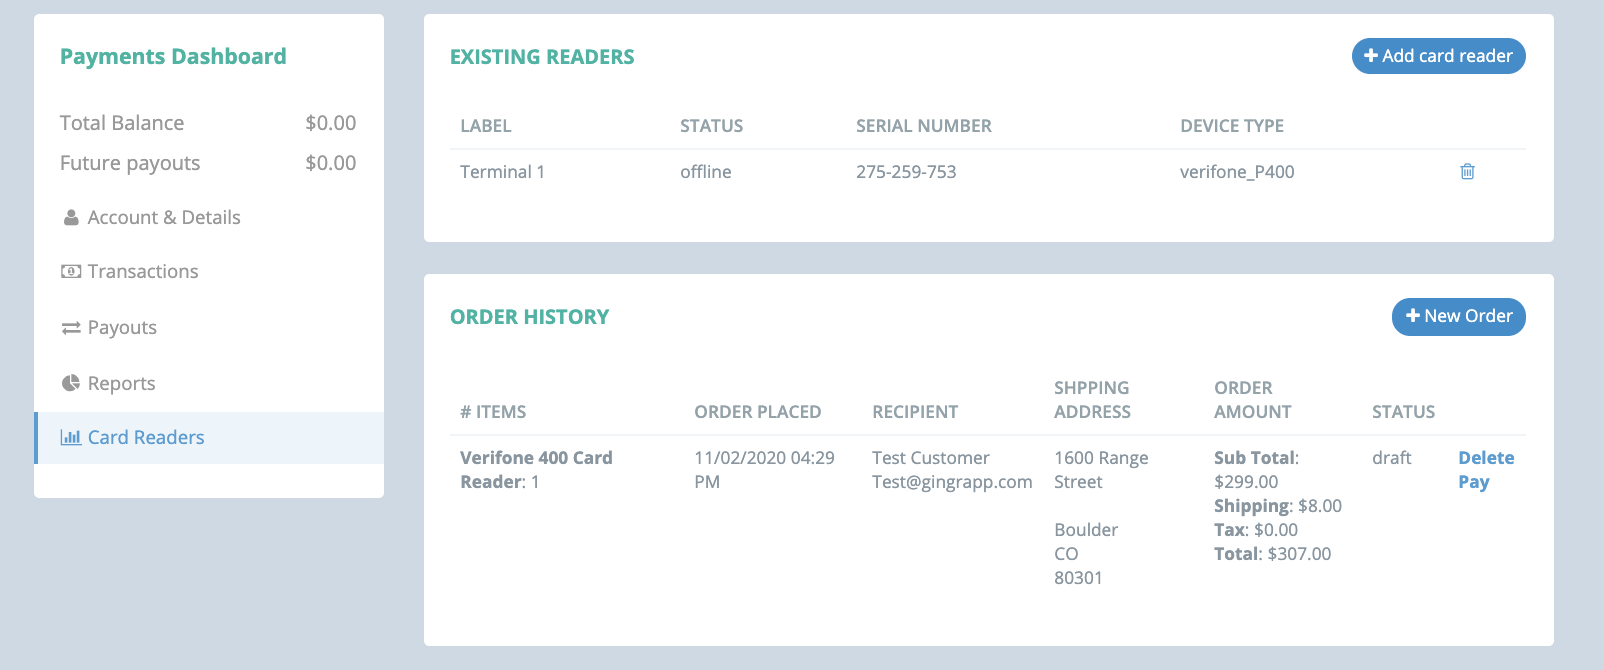This screenshot has width=1604, height=670.
Task: Delete the draft card reader order
Action: click(1486, 458)
